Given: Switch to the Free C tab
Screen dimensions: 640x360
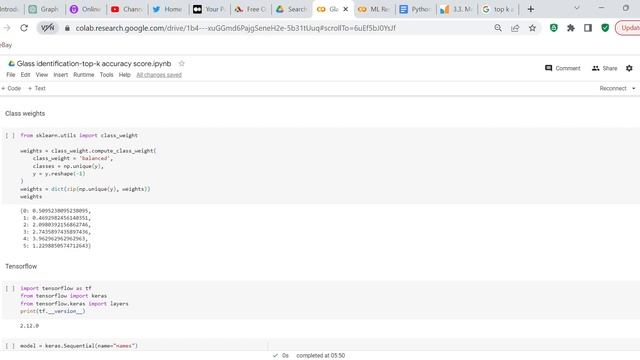Looking at the screenshot, I should 251,9.
